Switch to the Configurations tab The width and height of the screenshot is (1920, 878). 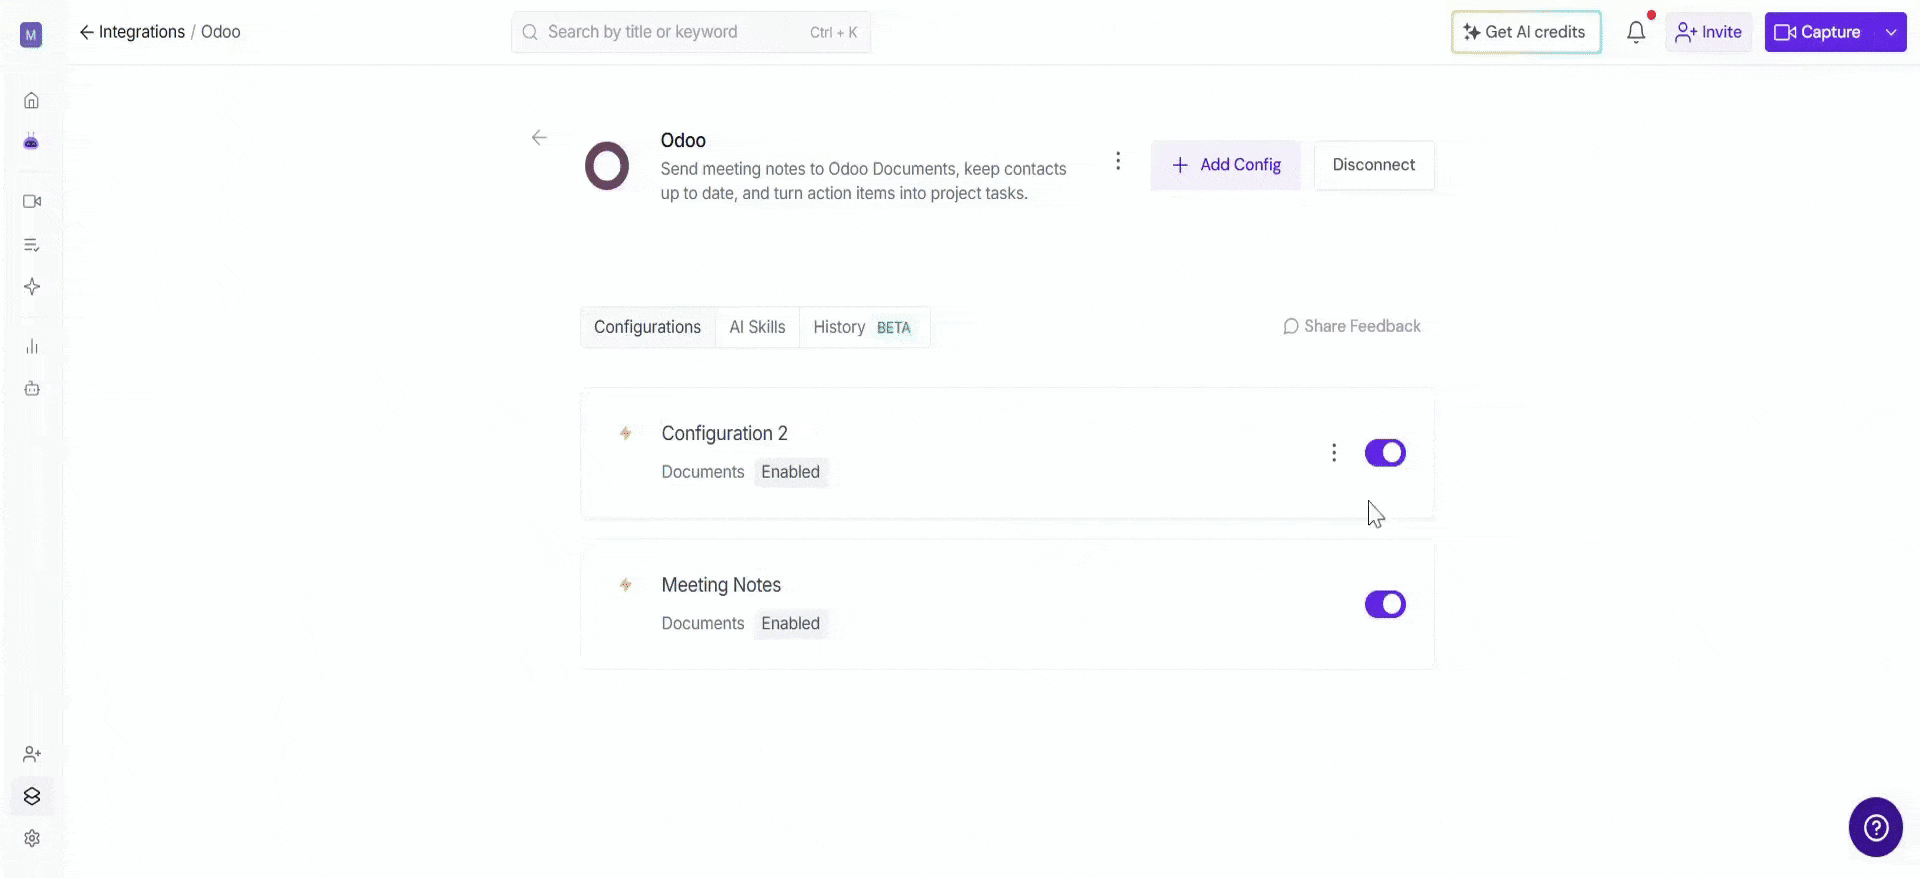[x=647, y=327]
